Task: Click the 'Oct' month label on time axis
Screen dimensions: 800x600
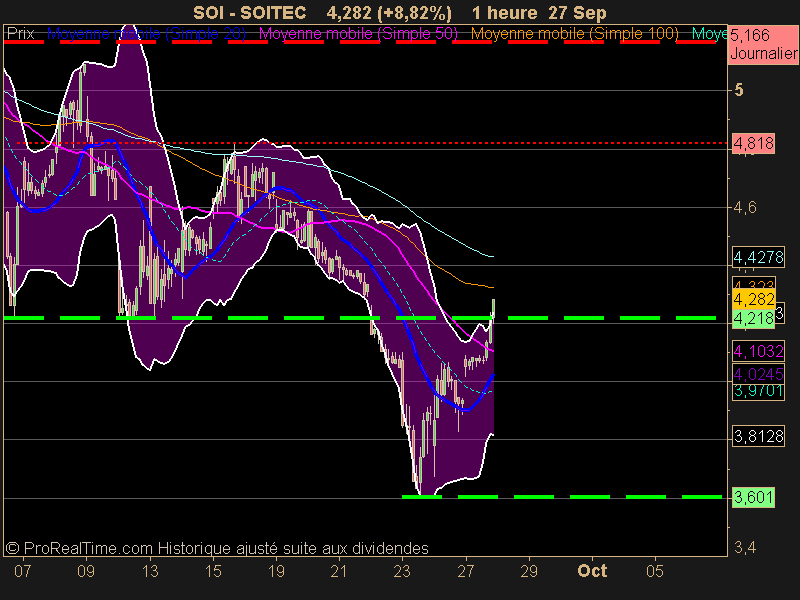Action: (x=592, y=571)
